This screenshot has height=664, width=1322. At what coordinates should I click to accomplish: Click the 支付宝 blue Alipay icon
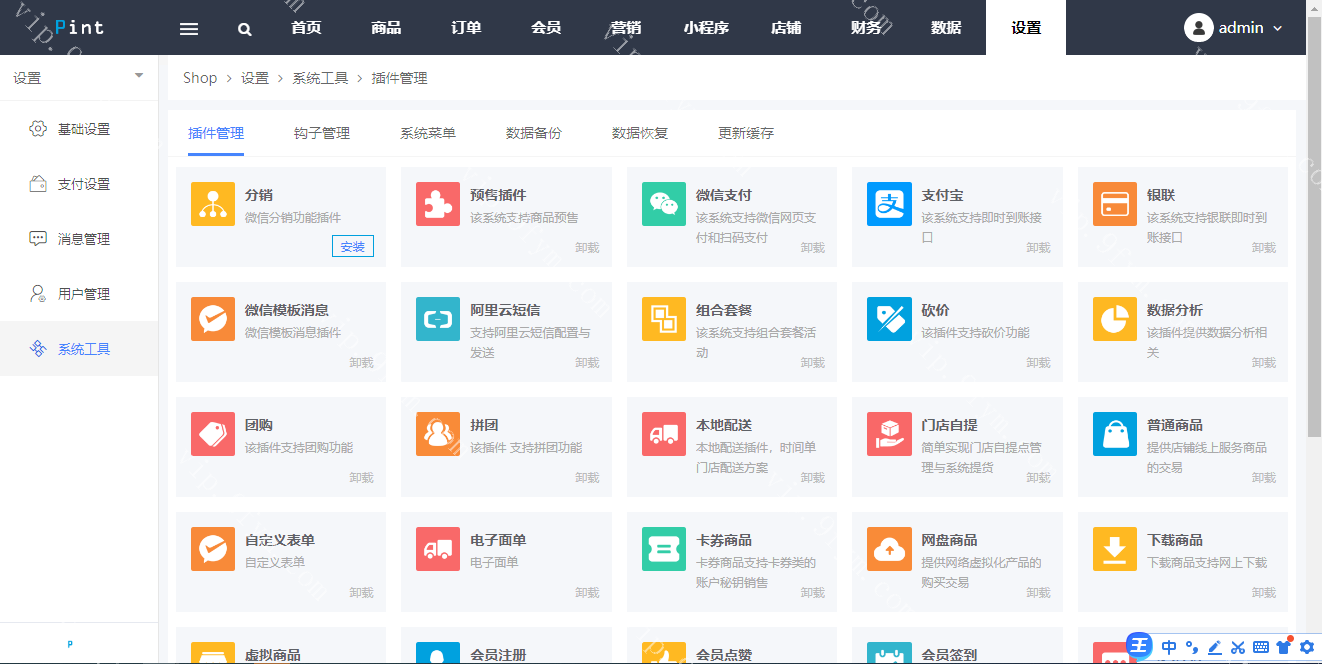point(889,204)
